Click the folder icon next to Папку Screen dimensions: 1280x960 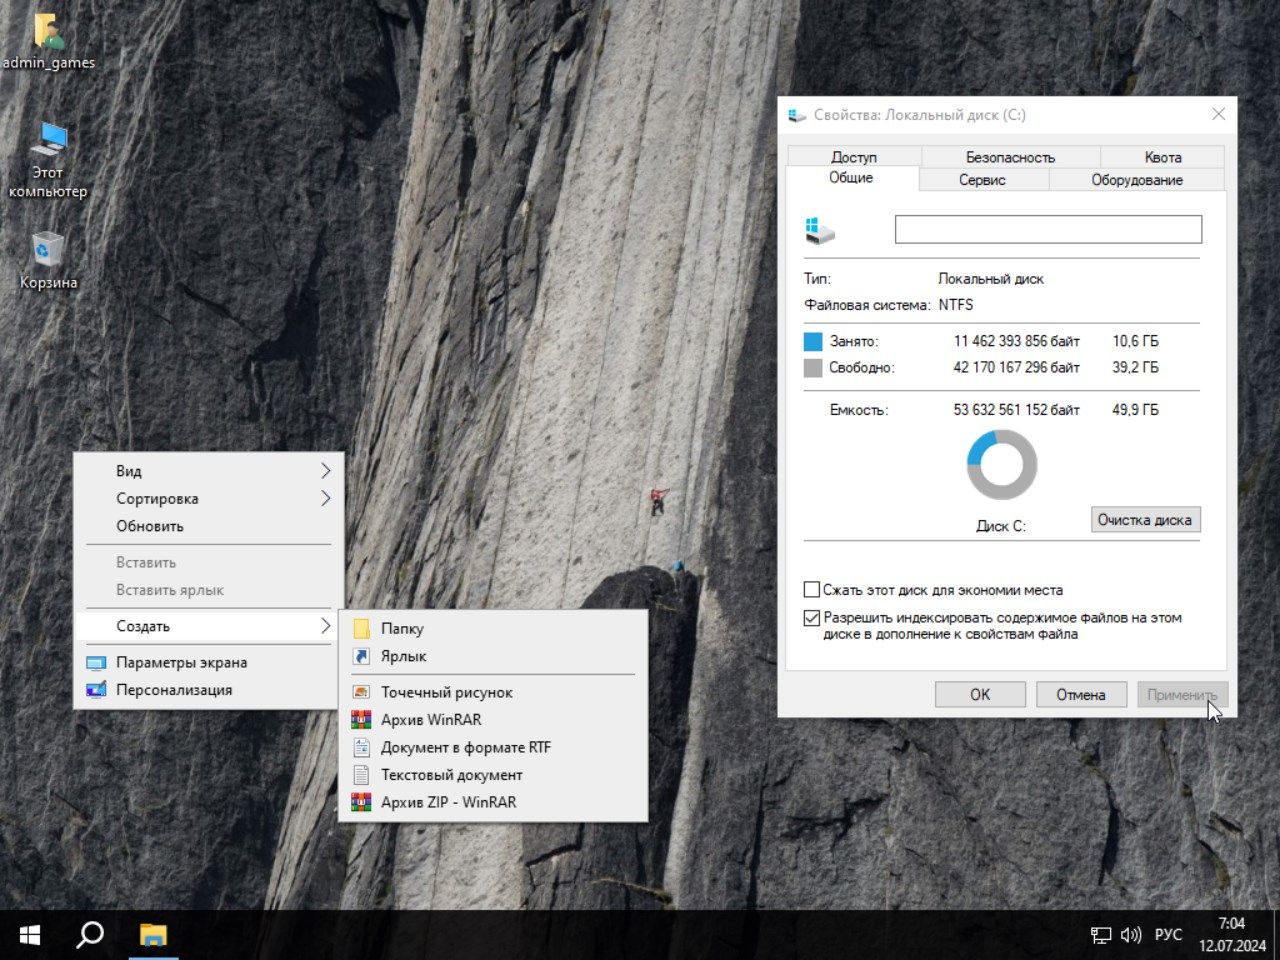(362, 629)
